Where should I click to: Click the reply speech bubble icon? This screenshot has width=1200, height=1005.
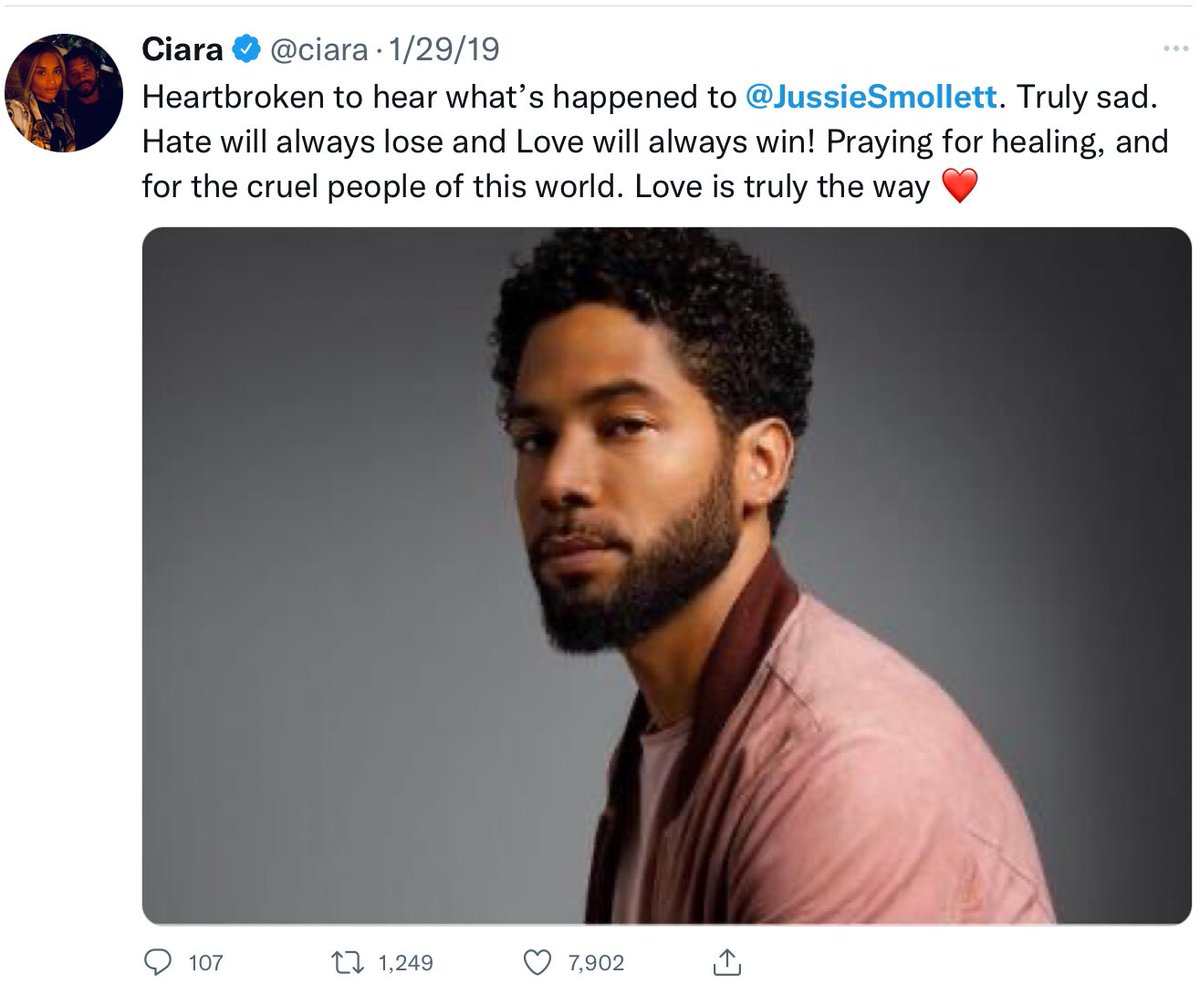(x=159, y=962)
